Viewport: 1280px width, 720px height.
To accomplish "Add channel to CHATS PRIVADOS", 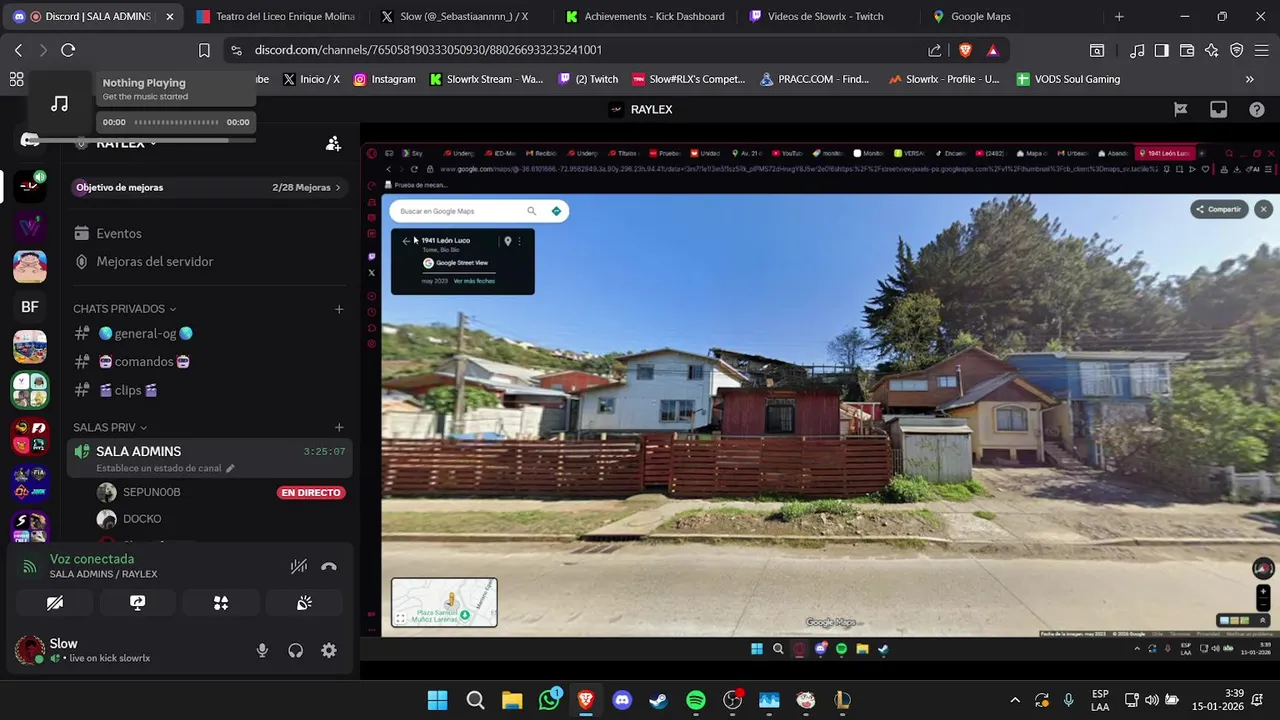I will (339, 309).
